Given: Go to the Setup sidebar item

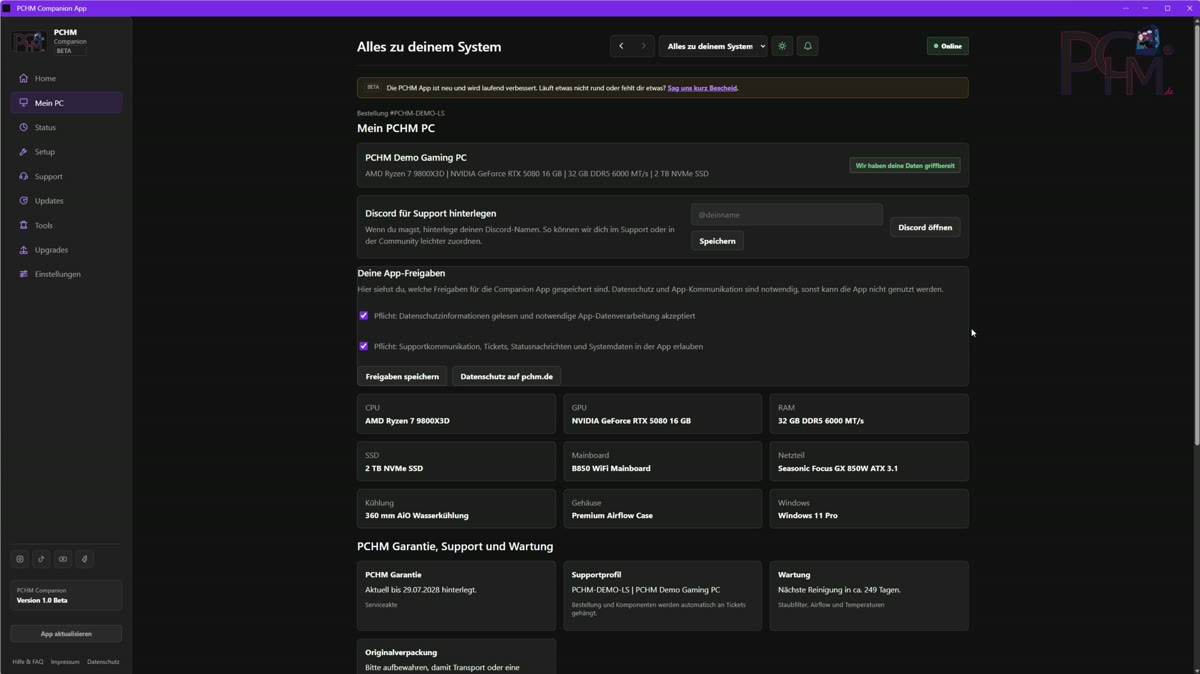Looking at the screenshot, I should (66, 152).
